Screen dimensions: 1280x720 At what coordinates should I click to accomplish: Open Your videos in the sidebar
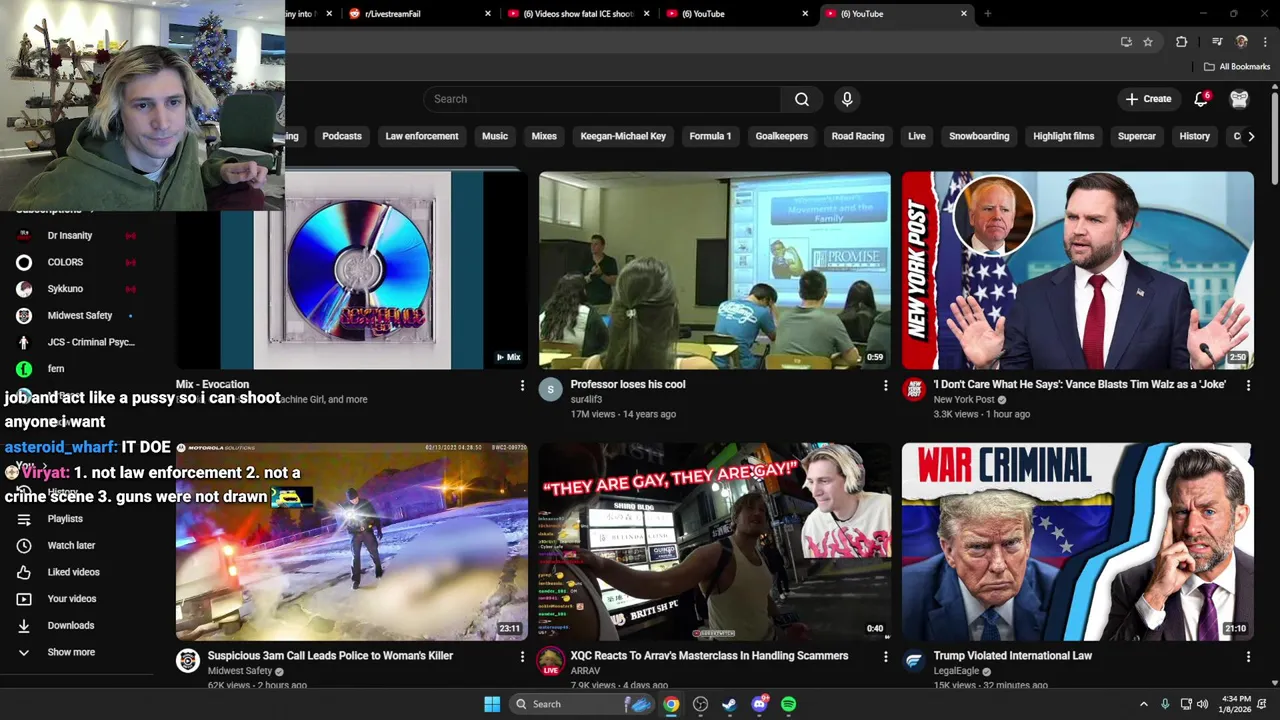click(x=72, y=599)
